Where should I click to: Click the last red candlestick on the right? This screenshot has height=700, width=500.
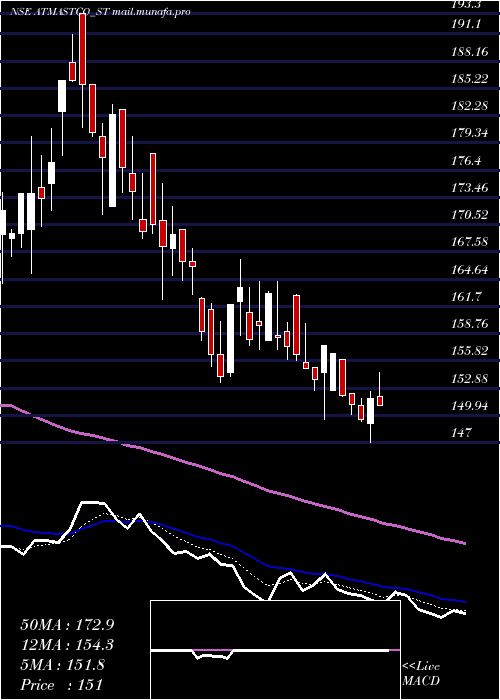[x=380, y=401]
